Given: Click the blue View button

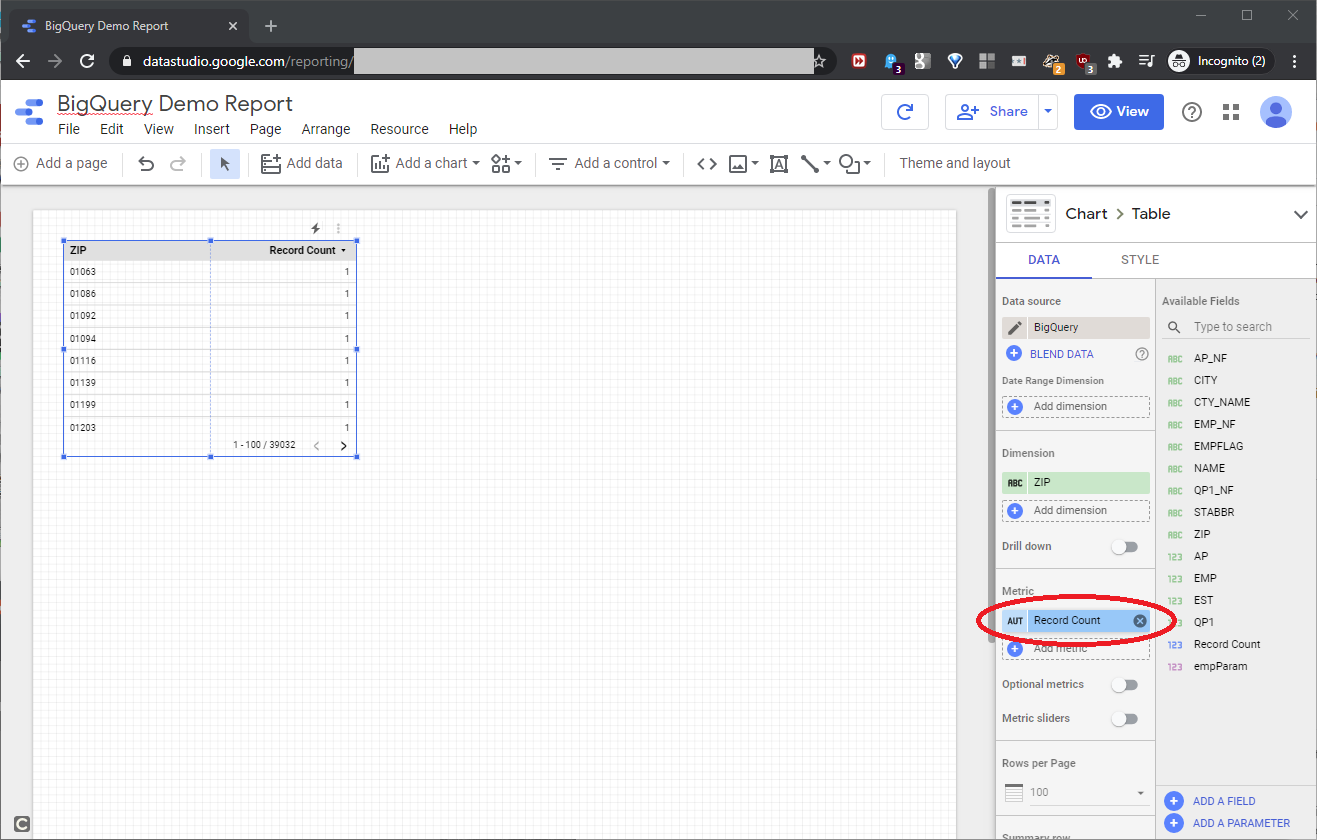Looking at the screenshot, I should [x=1119, y=112].
